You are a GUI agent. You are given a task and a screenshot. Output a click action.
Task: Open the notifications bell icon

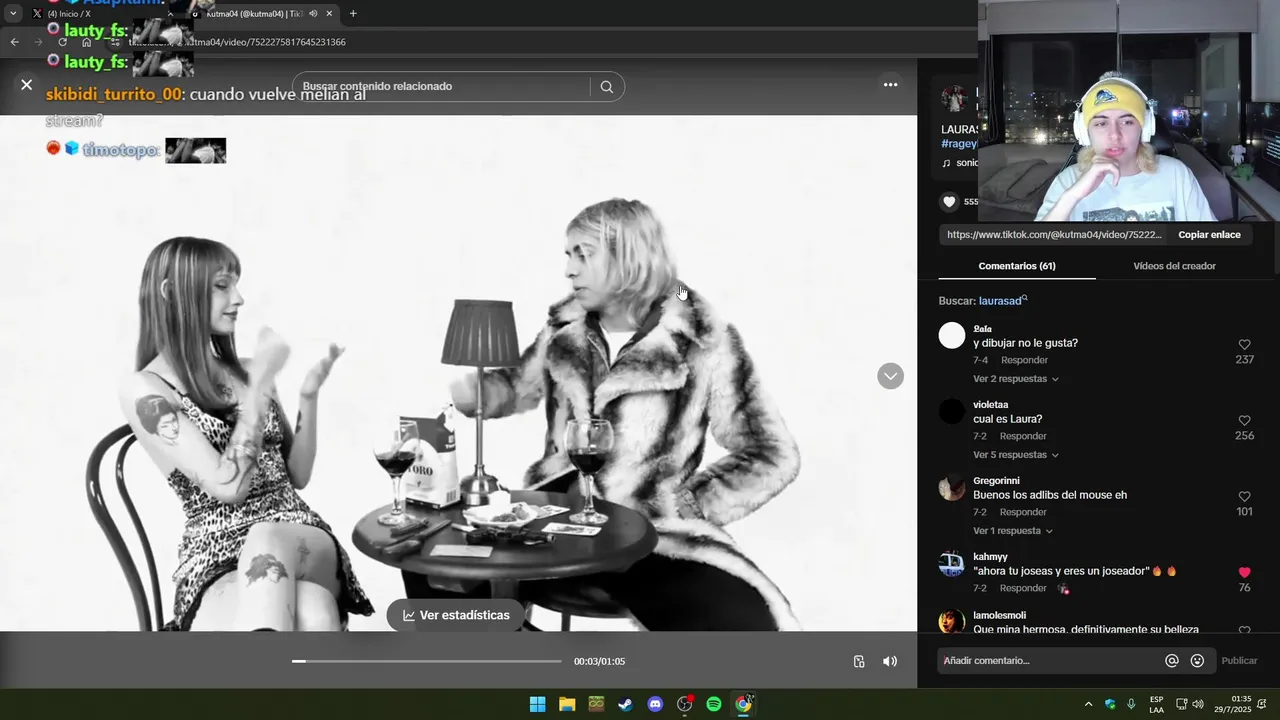tap(1262, 704)
